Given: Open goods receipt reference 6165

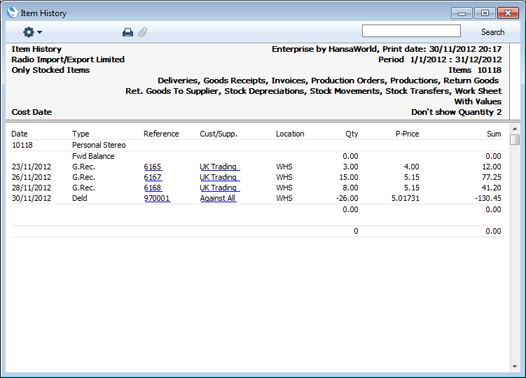Looking at the screenshot, I should pos(153,167).
